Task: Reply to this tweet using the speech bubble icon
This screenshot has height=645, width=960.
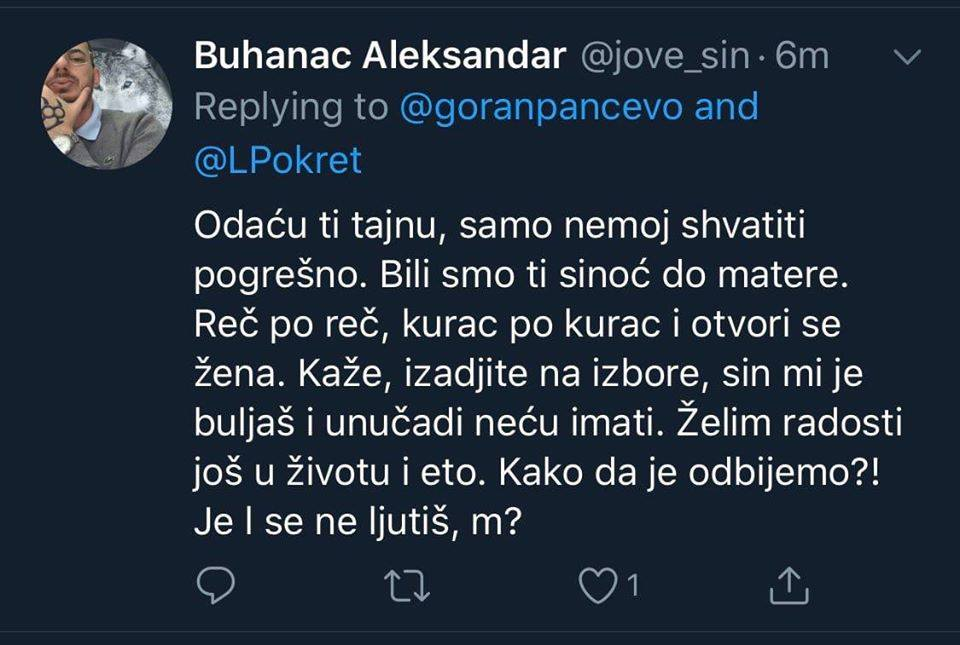Action: 216,585
